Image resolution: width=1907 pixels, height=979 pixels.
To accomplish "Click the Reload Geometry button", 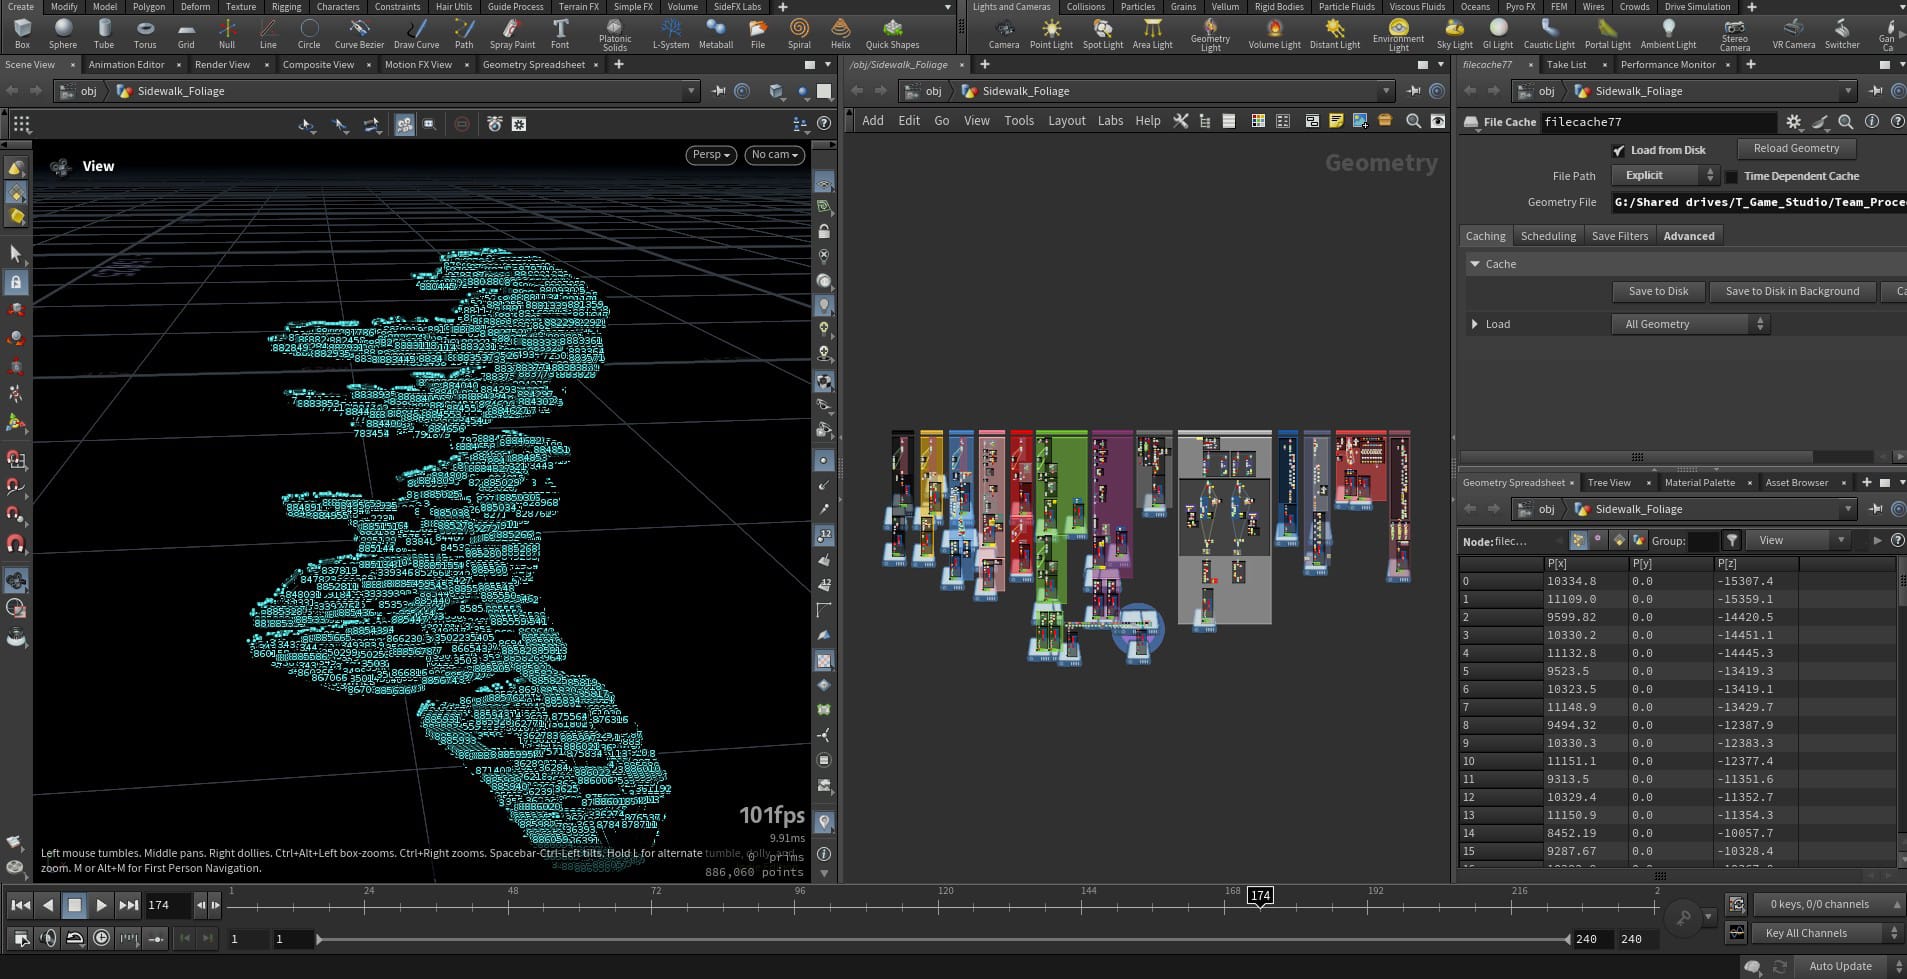I will pos(1796,149).
